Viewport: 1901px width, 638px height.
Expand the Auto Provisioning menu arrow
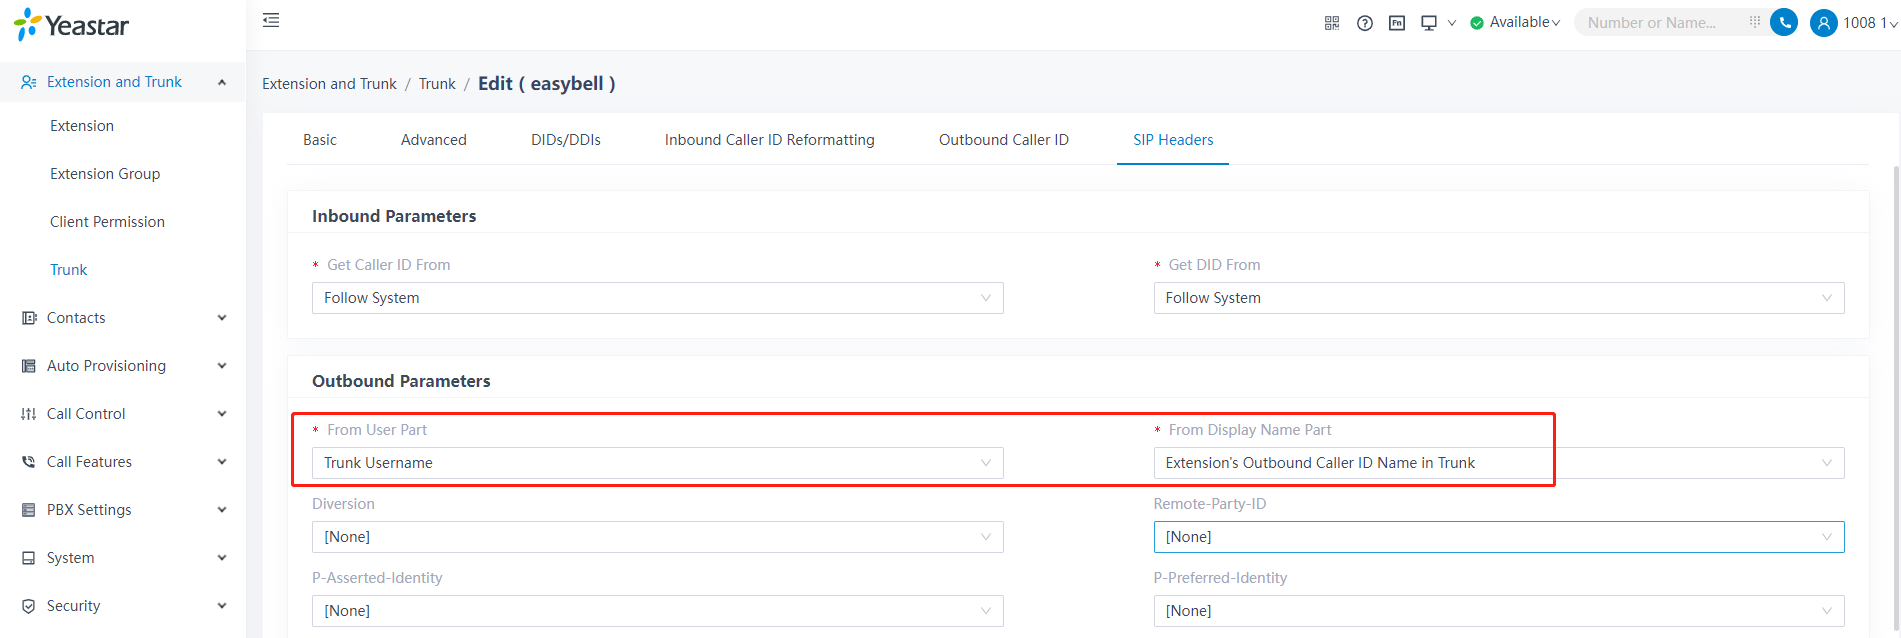point(222,366)
